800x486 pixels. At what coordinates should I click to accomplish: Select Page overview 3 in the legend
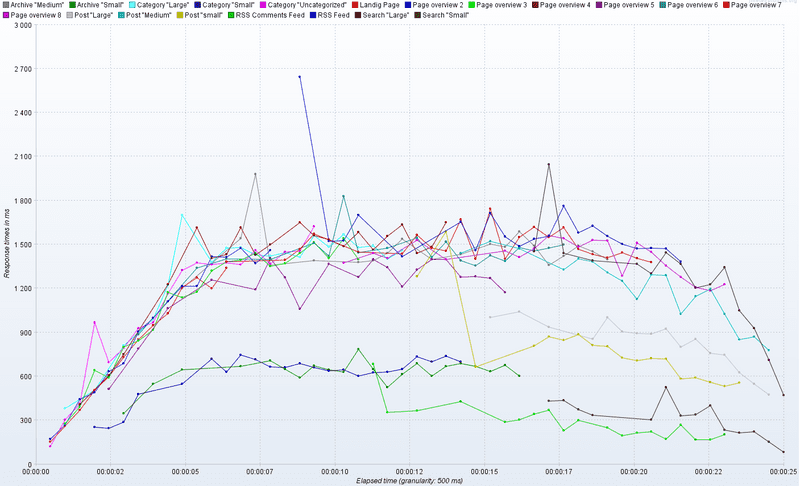[497, 5]
